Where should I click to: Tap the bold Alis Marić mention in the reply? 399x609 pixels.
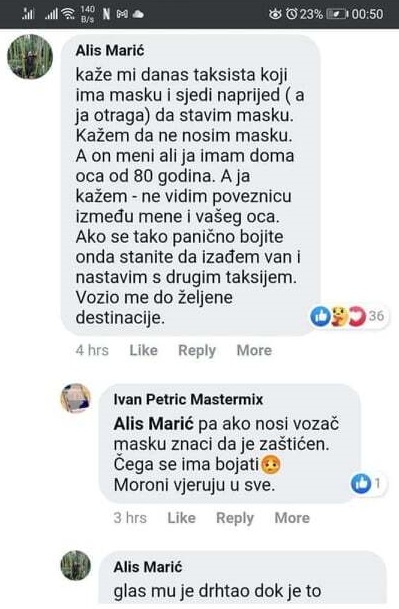tap(153, 424)
